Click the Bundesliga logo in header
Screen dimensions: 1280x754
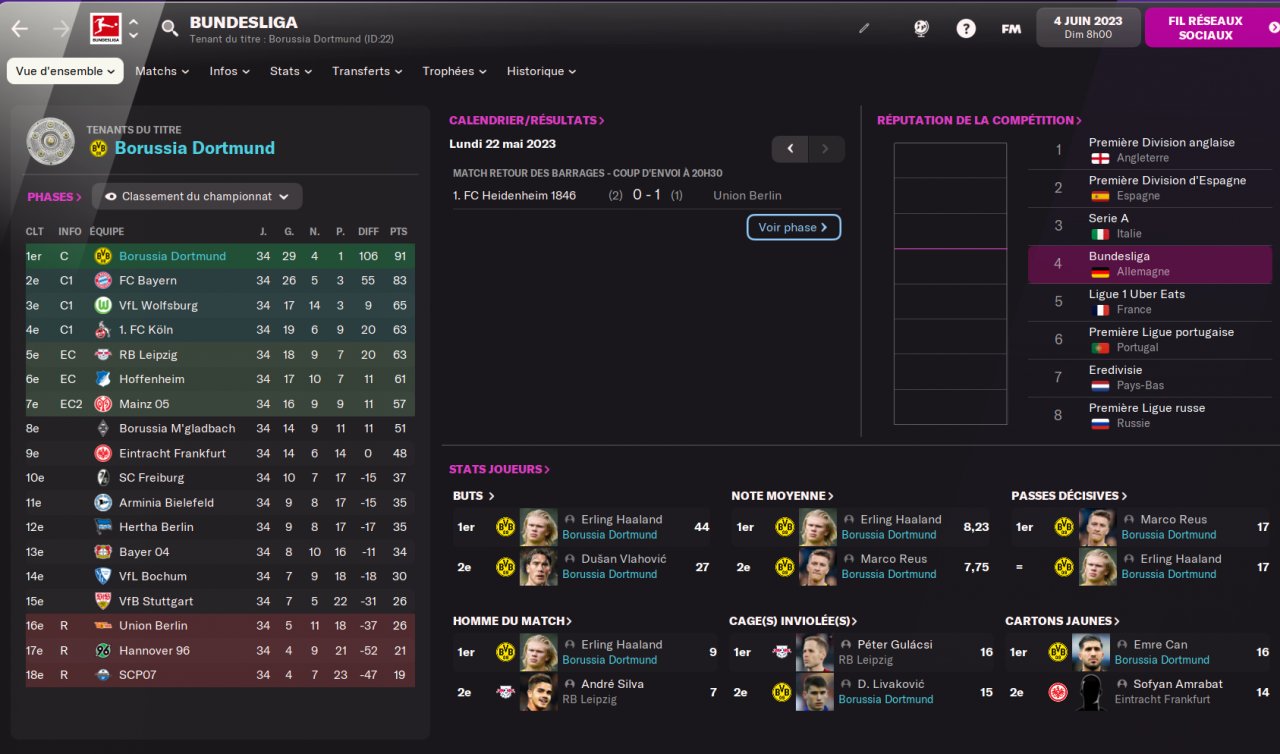[x=105, y=28]
